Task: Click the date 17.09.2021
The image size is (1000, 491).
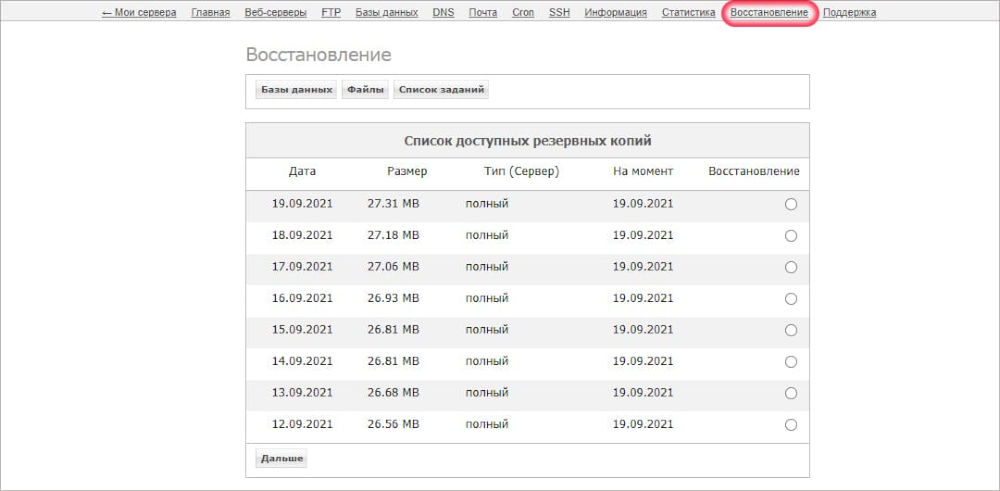Action: pyautogui.click(x=302, y=267)
